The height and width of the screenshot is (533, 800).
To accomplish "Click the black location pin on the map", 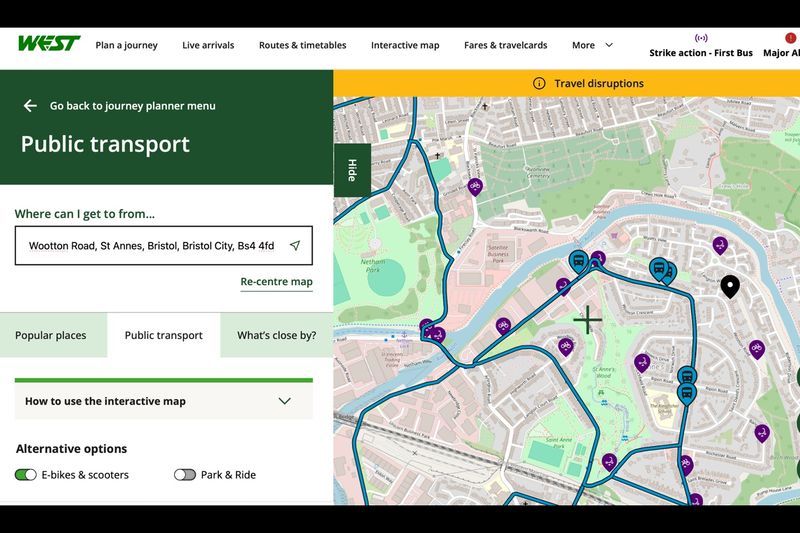I will pos(730,287).
